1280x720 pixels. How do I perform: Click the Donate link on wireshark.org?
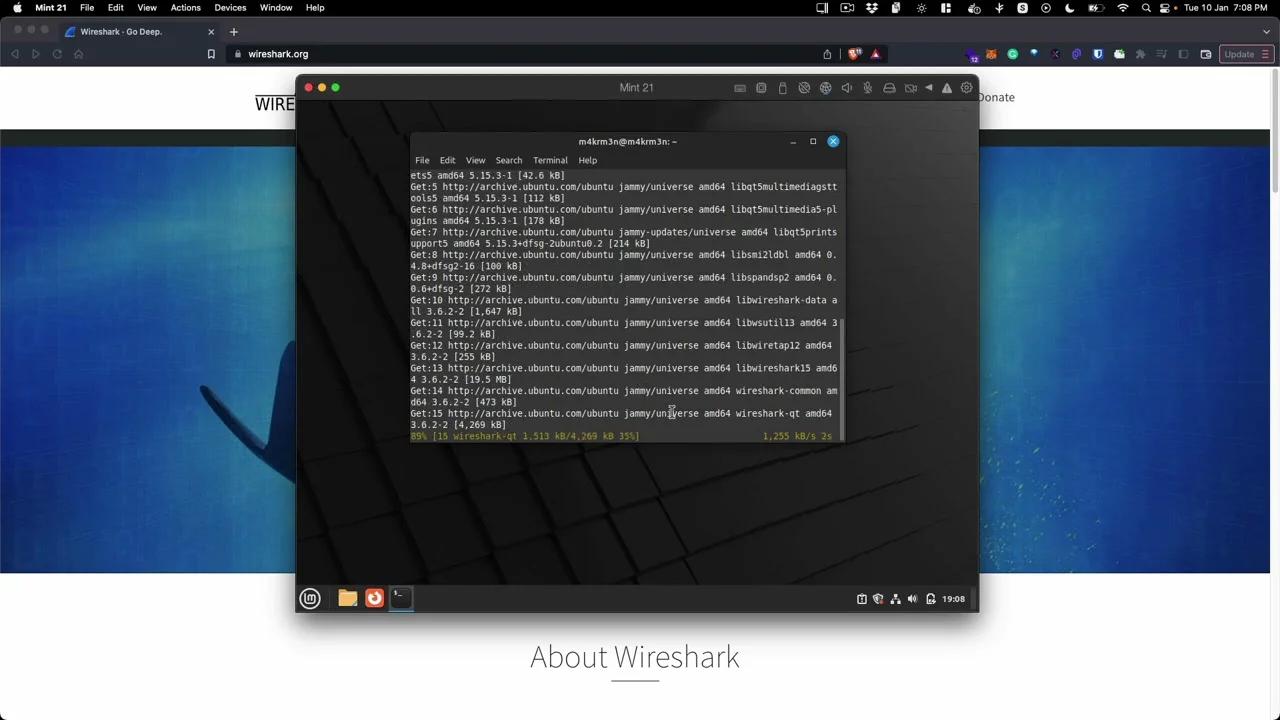tap(995, 97)
